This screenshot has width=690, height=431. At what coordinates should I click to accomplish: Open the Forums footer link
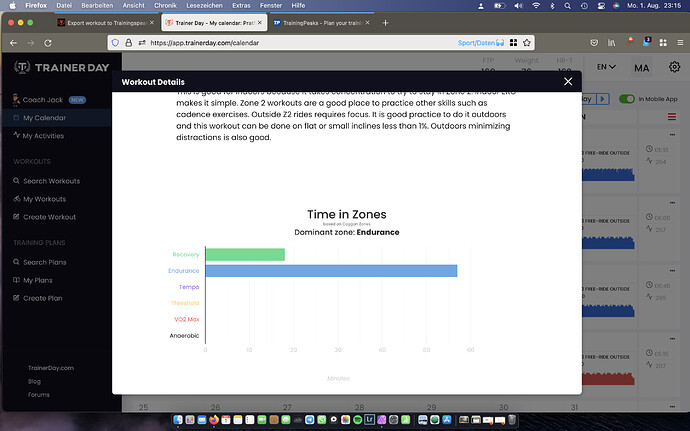pos(39,395)
